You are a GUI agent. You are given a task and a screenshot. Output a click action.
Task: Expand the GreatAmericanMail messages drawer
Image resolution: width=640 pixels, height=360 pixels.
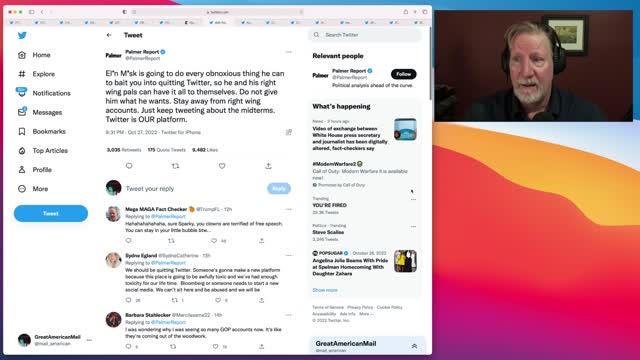[x=414, y=346]
